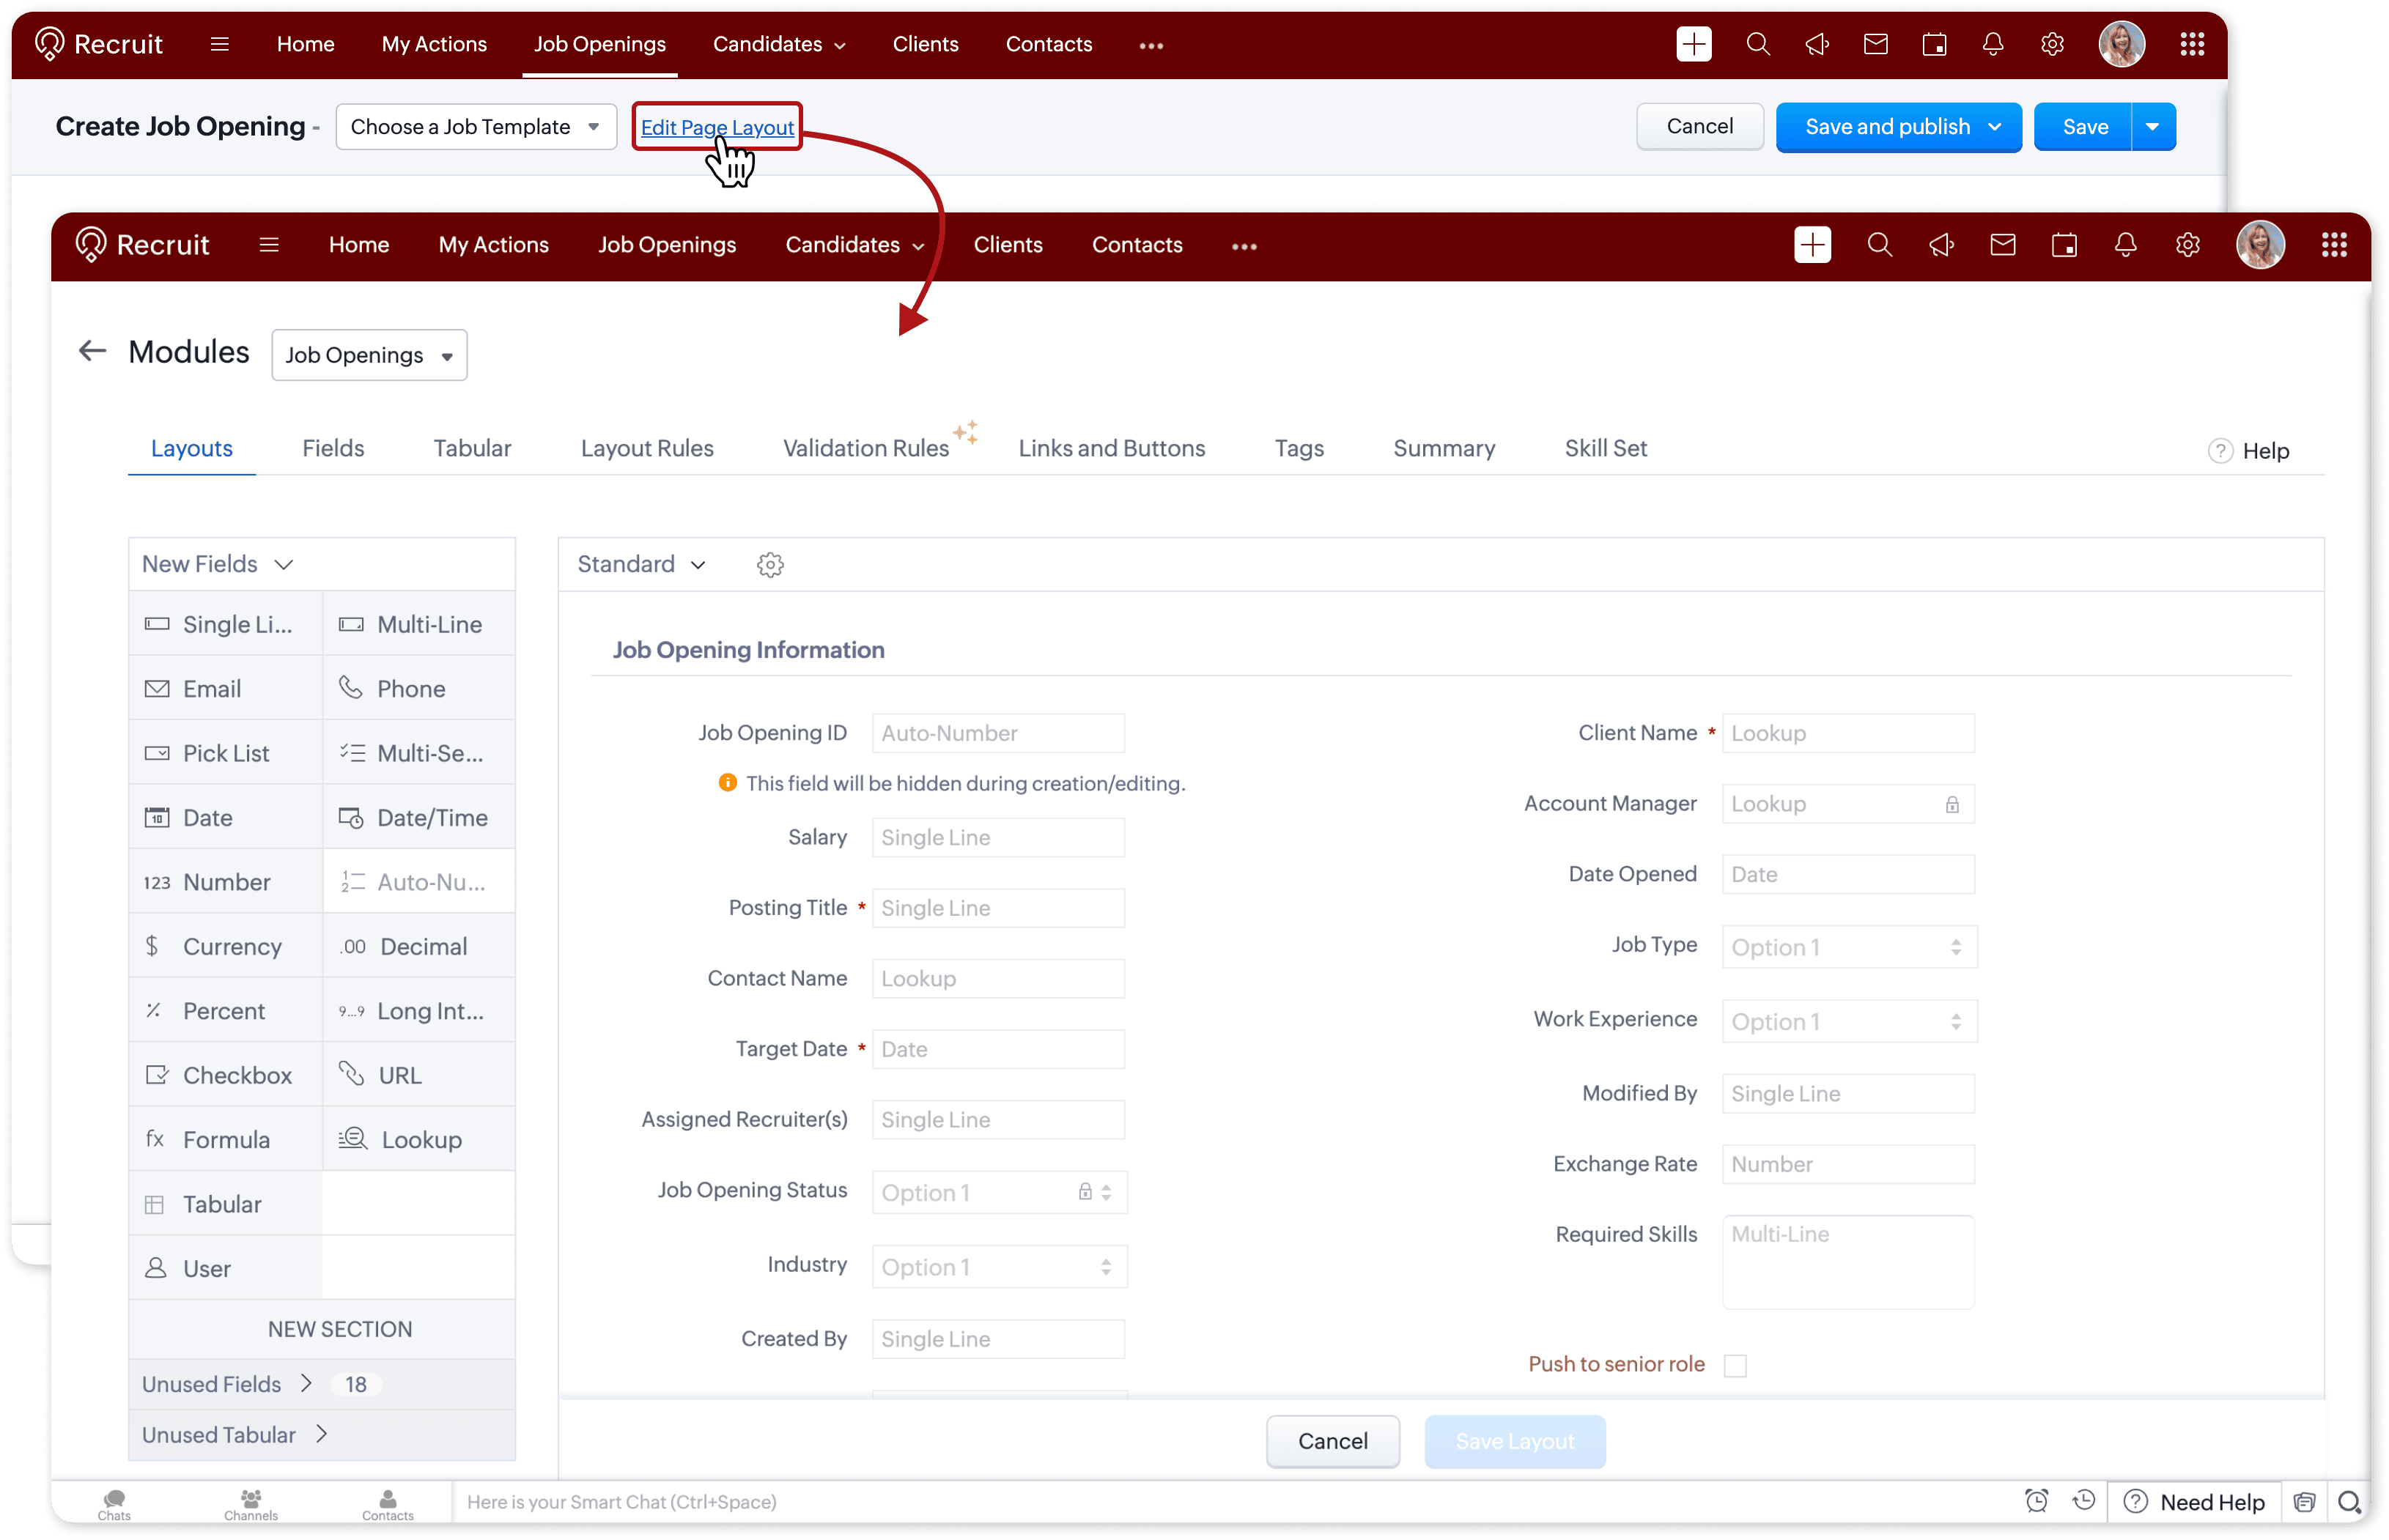Click the search magnifier in inner header
The width and height of the screenshot is (2389, 1540).
click(x=1879, y=246)
